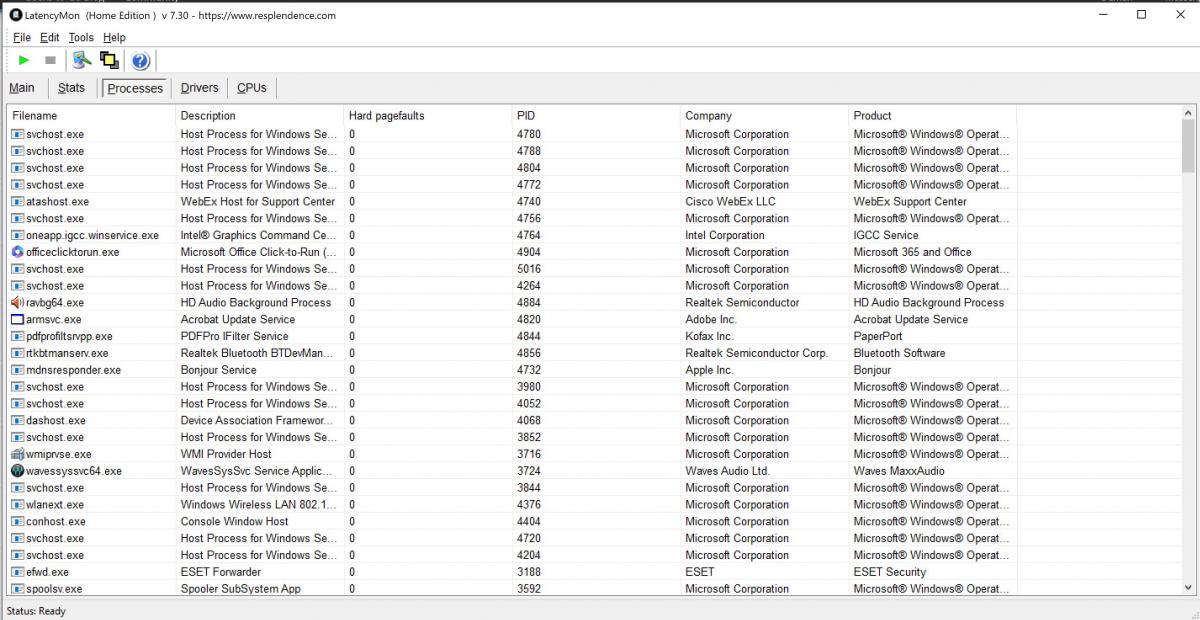Click the "WMI Provider Host" description cell

(226, 454)
